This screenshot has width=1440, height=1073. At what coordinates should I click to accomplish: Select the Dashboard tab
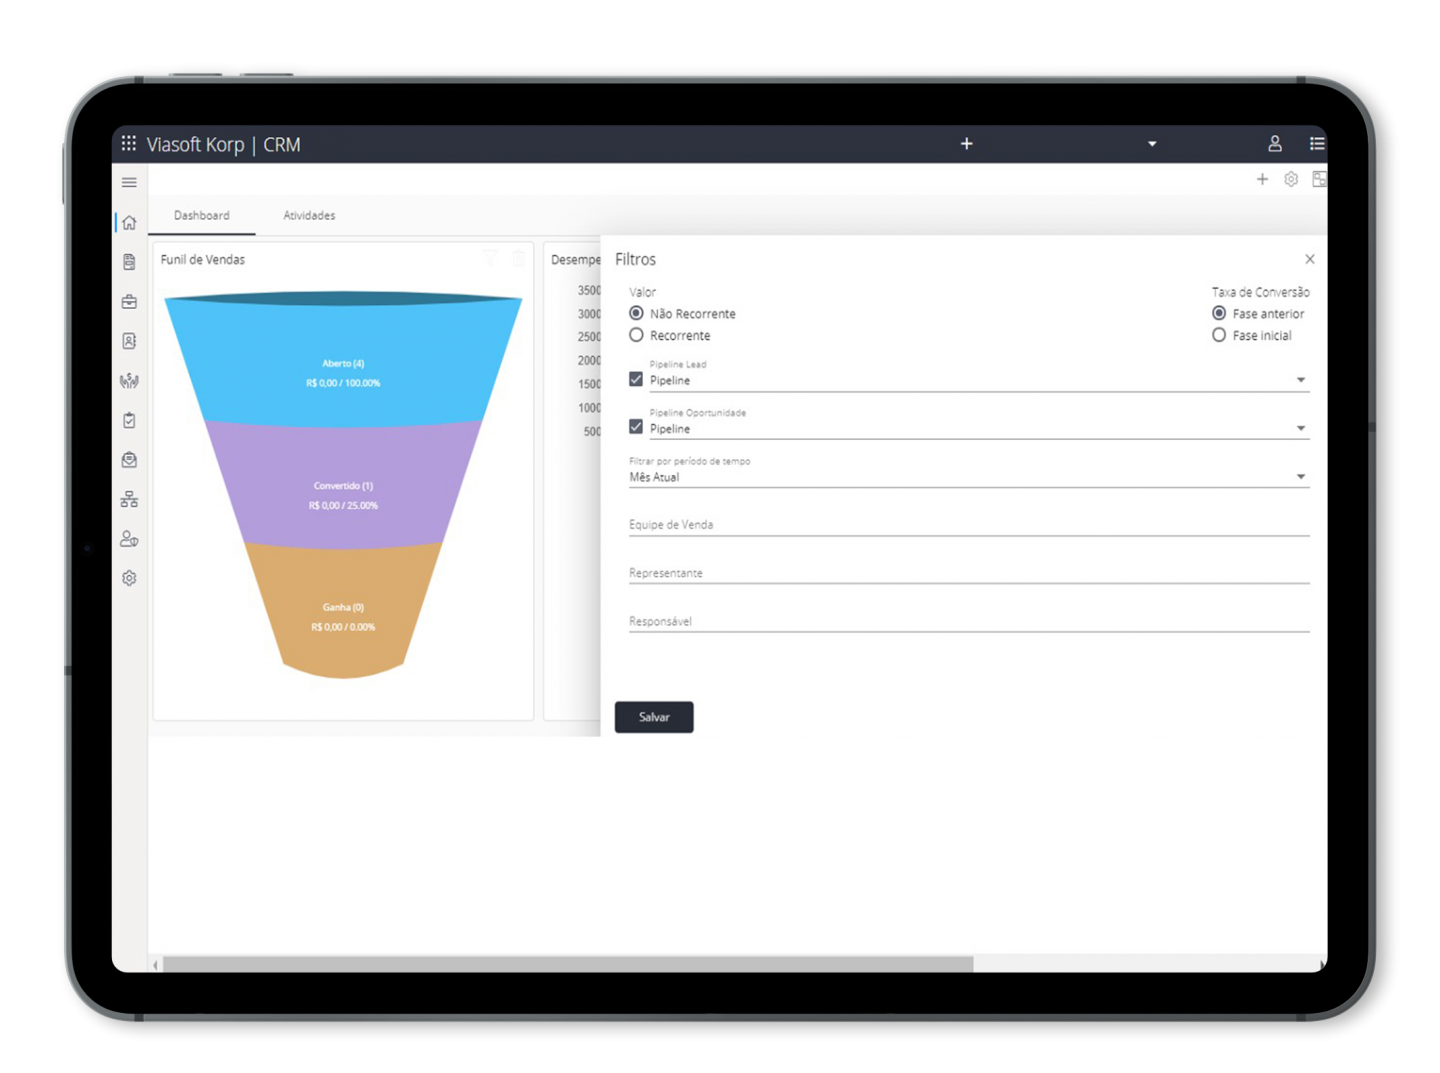pos(202,216)
